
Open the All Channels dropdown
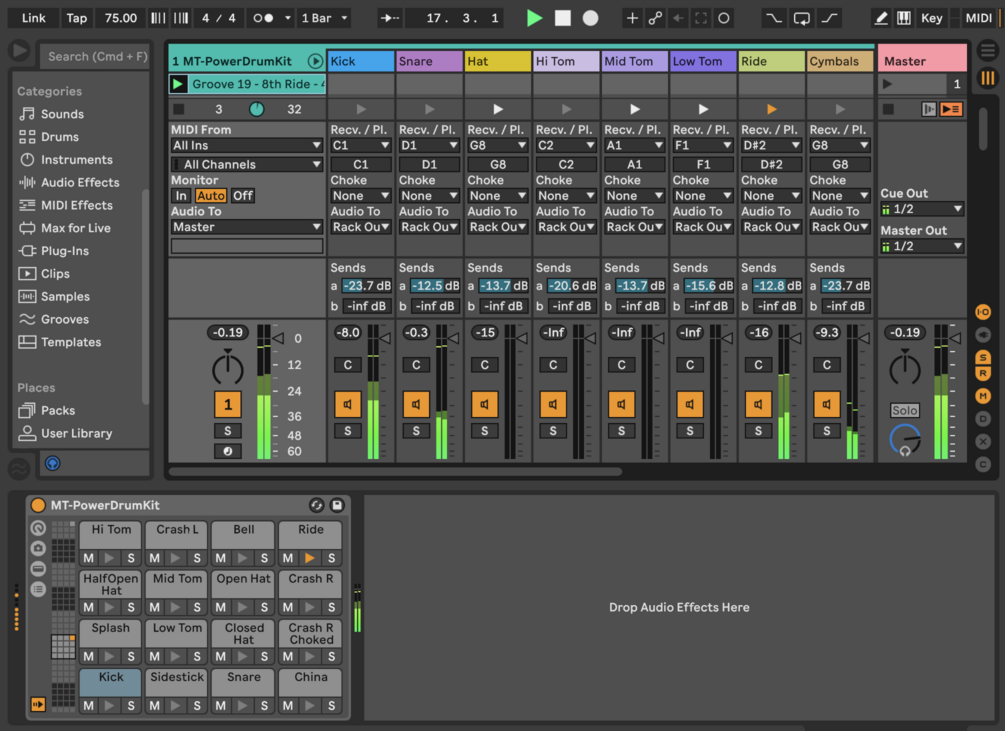[247, 165]
